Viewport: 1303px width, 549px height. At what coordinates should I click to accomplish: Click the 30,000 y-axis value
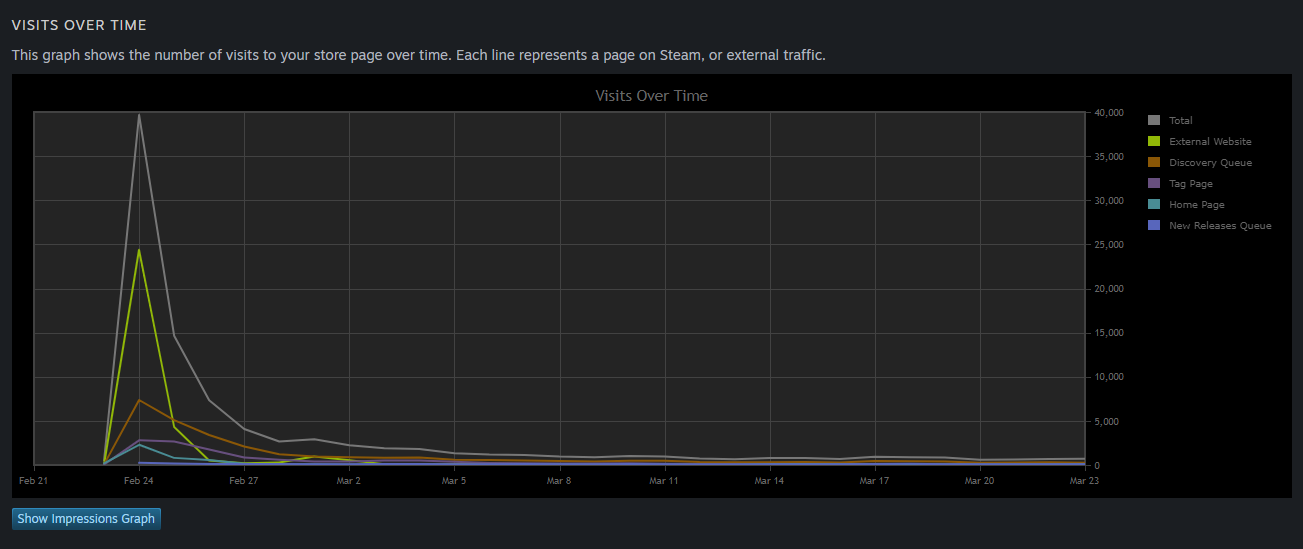point(1110,201)
